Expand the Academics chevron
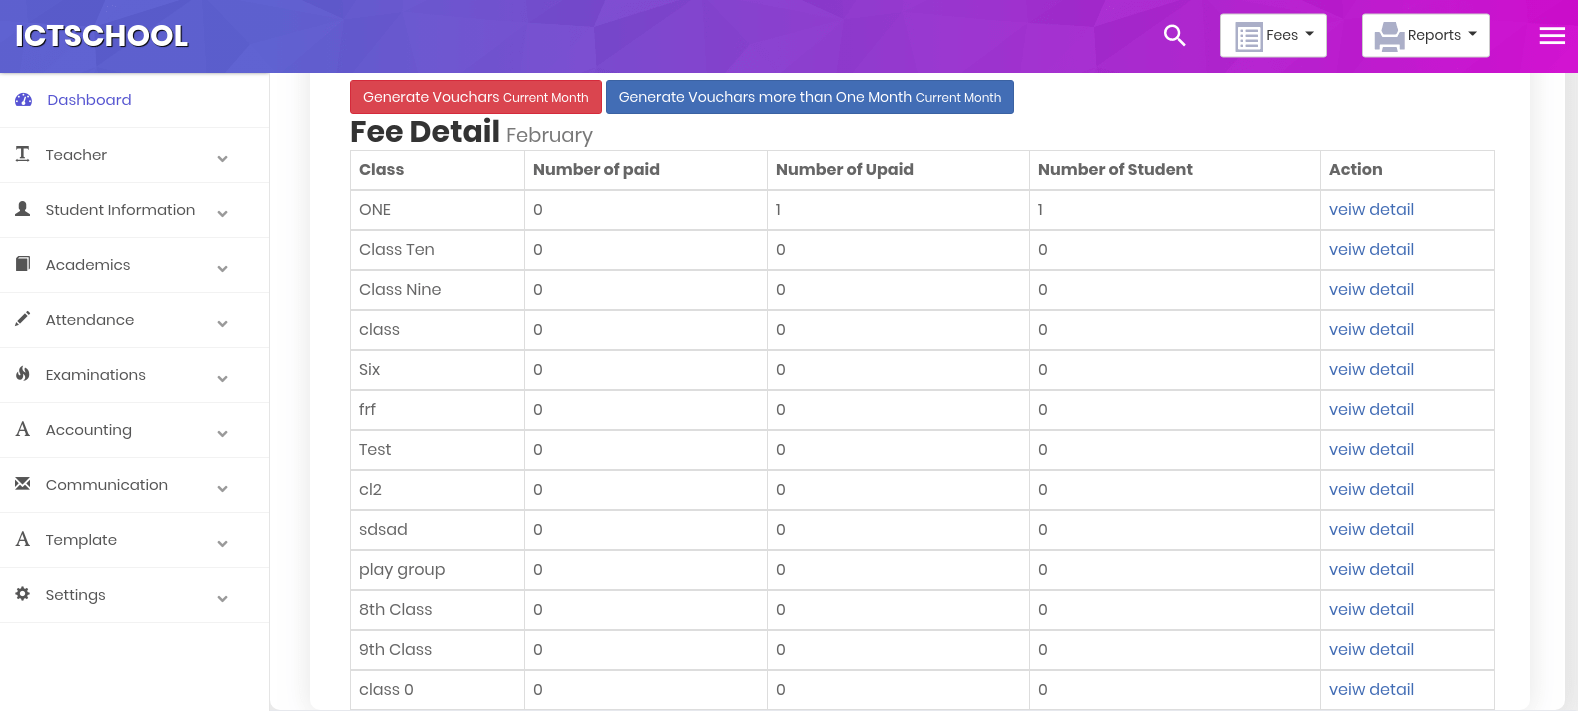The image size is (1578, 711). pyautogui.click(x=222, y=268)
